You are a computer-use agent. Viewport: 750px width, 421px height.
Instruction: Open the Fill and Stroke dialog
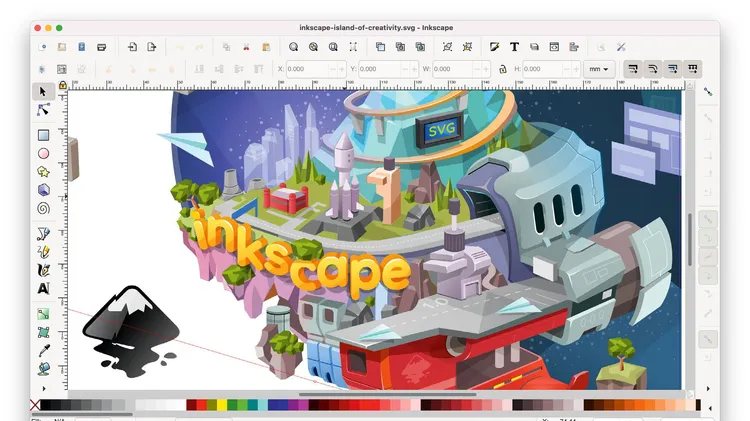click(495, 47)
